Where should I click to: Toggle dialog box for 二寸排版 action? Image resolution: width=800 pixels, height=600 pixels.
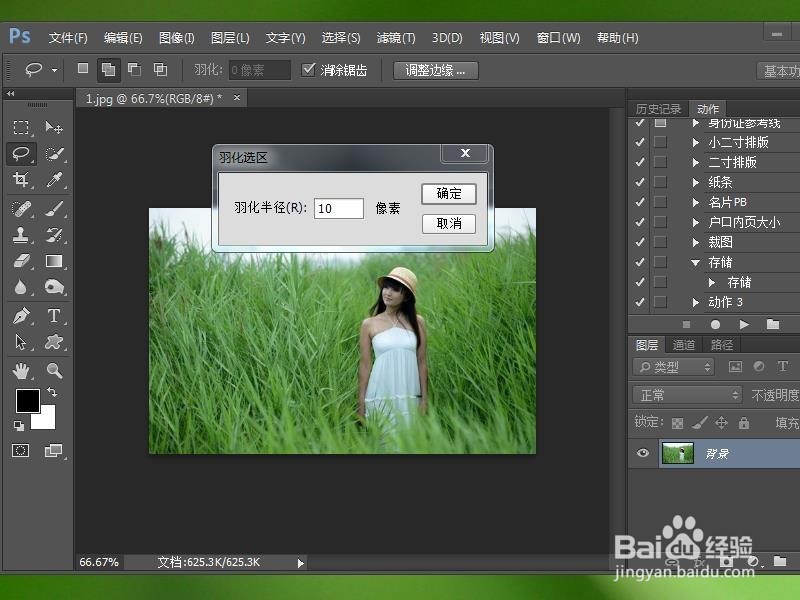coord(660,162)
